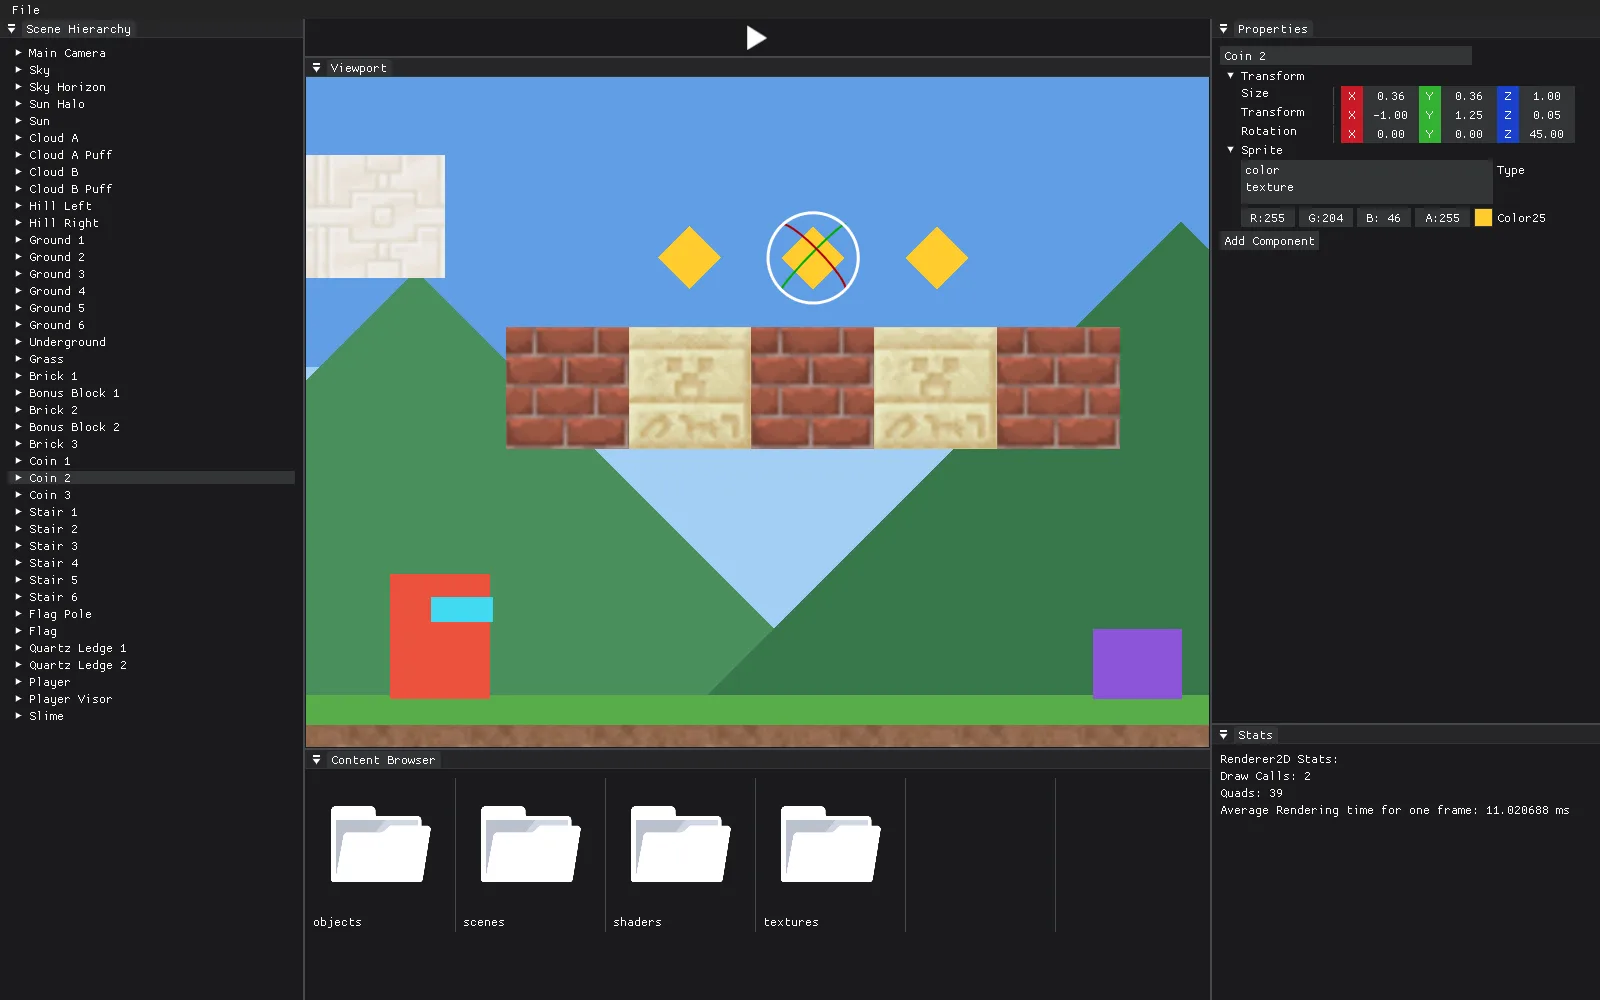Viewport: 1600px width, 1000px height.
Task: Collapse the Transform component section
Action: coord(1231,76)
